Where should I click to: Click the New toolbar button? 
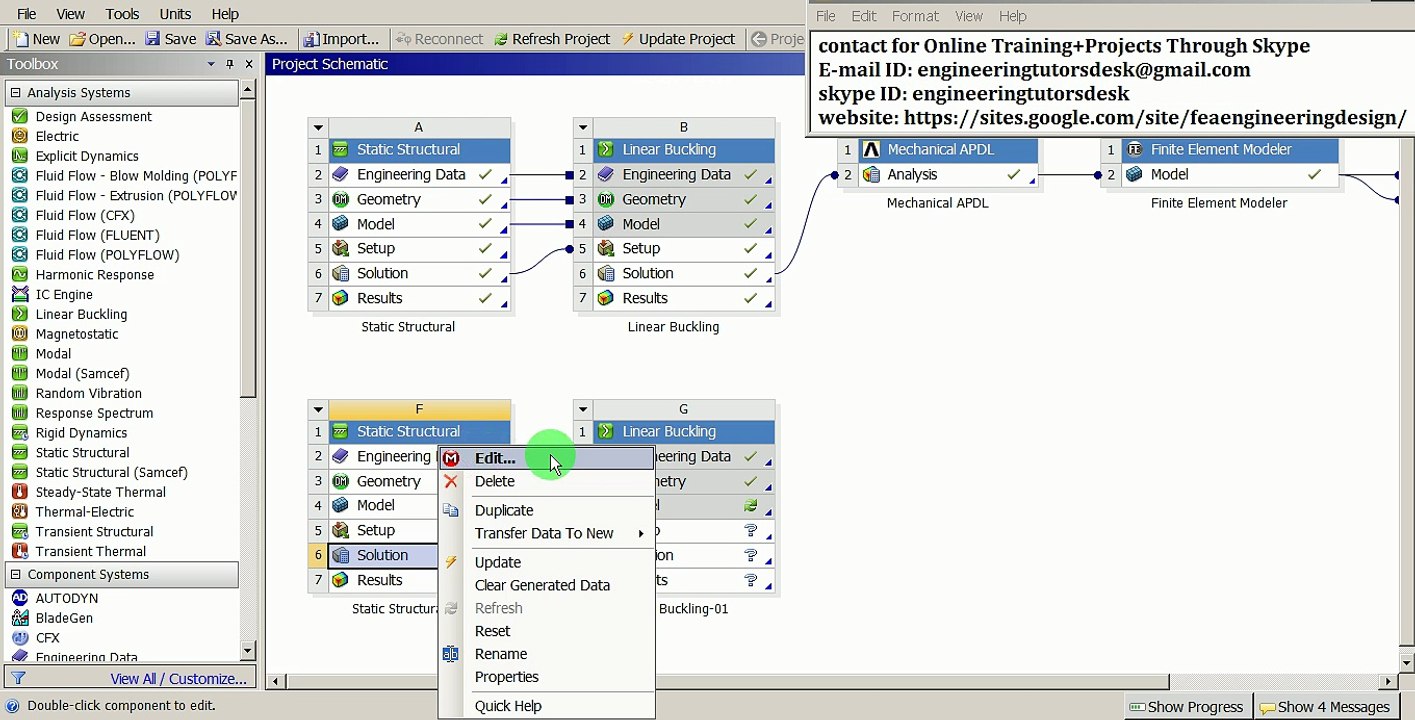tap(37, 39)
